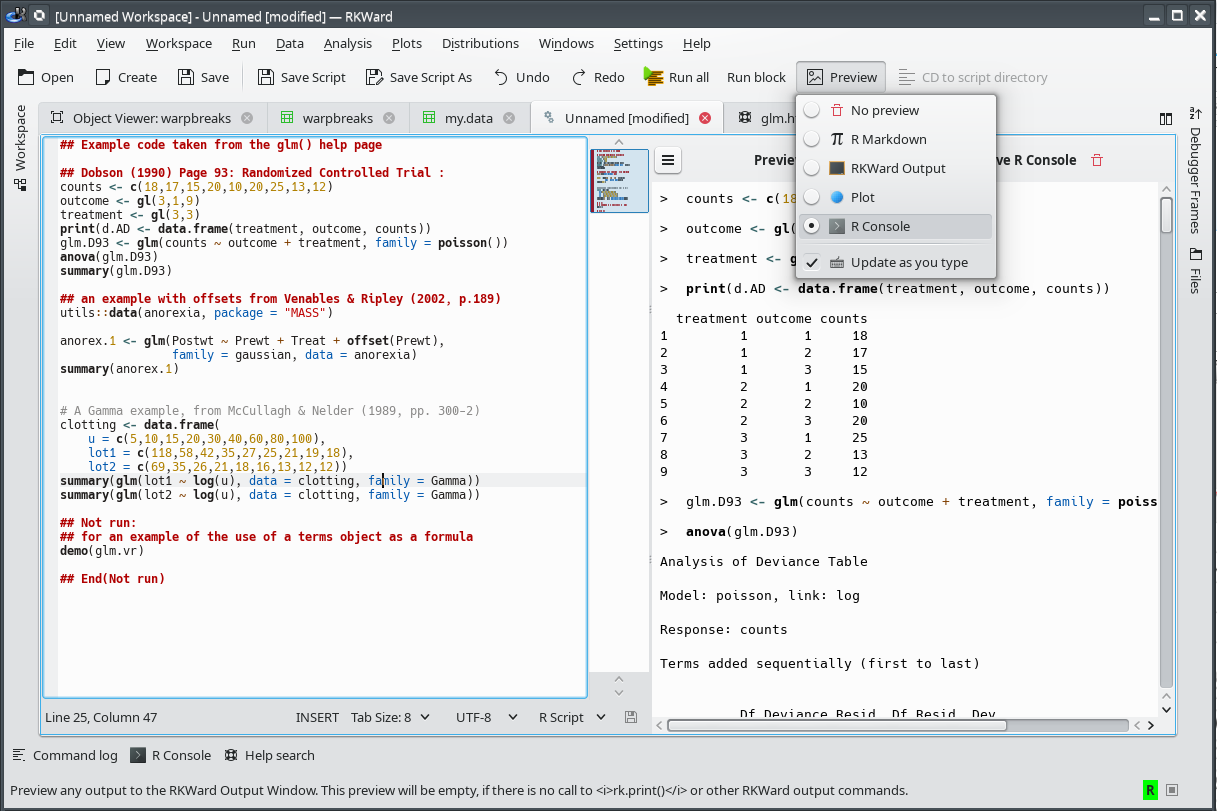Switch to the my.data tab

coord(468,118)
